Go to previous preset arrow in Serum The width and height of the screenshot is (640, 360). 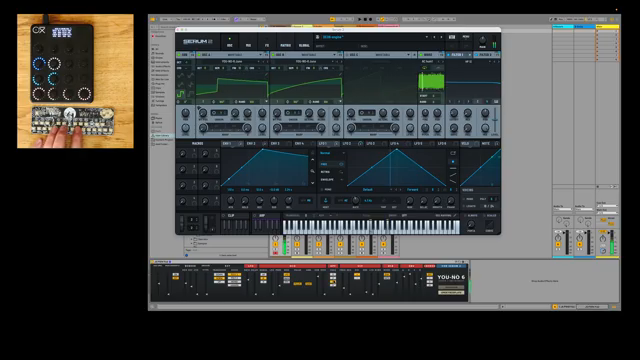(434, 37)
